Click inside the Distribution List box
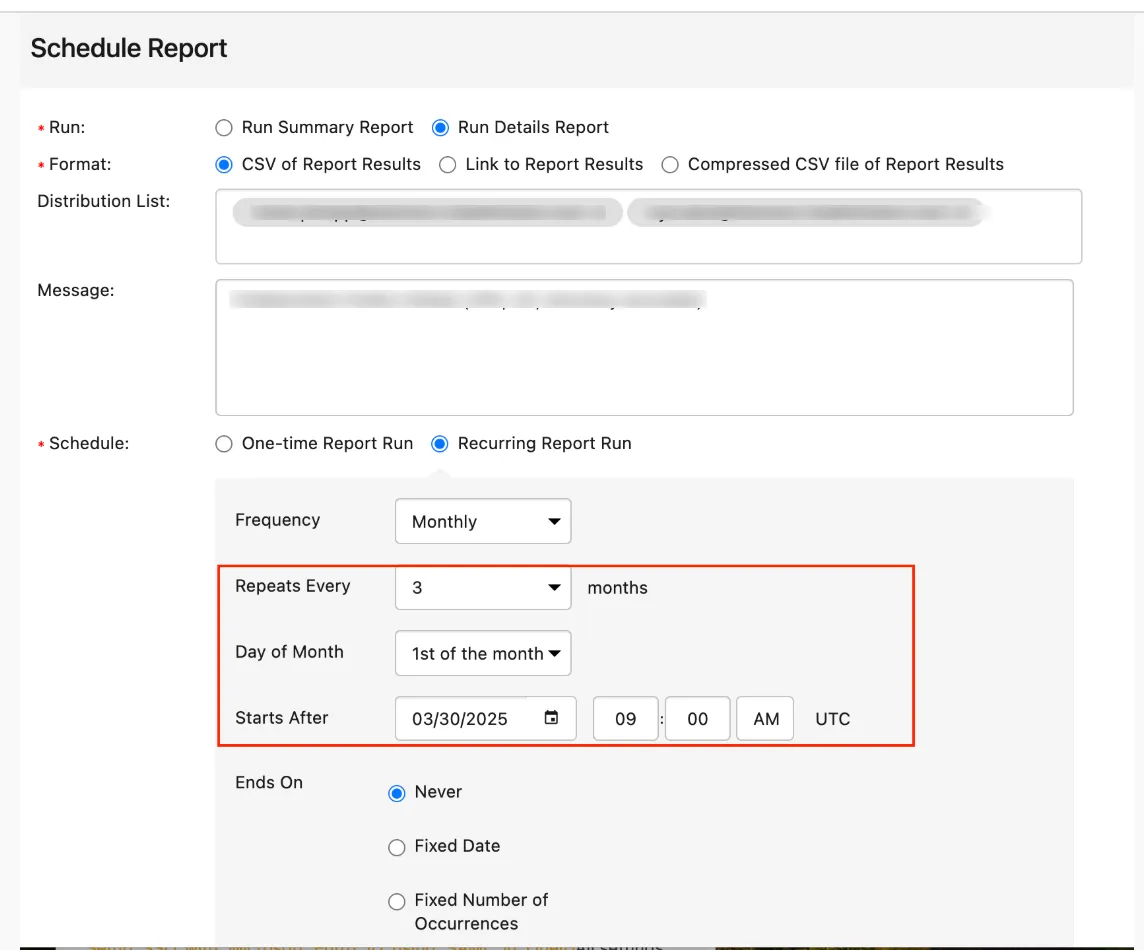1144x950 pixels. click(649, 226)
